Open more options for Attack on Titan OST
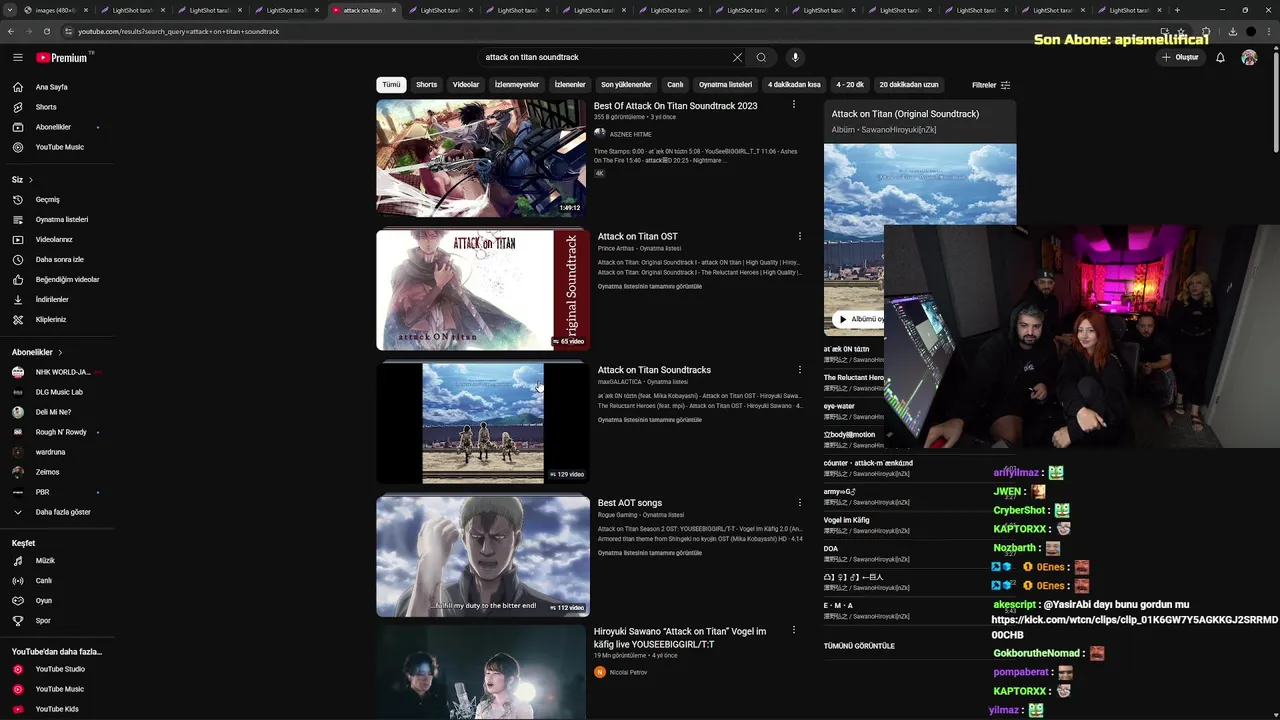This screenshot has width=1280, height=720. pyautogui.click(x=799, y=236)
